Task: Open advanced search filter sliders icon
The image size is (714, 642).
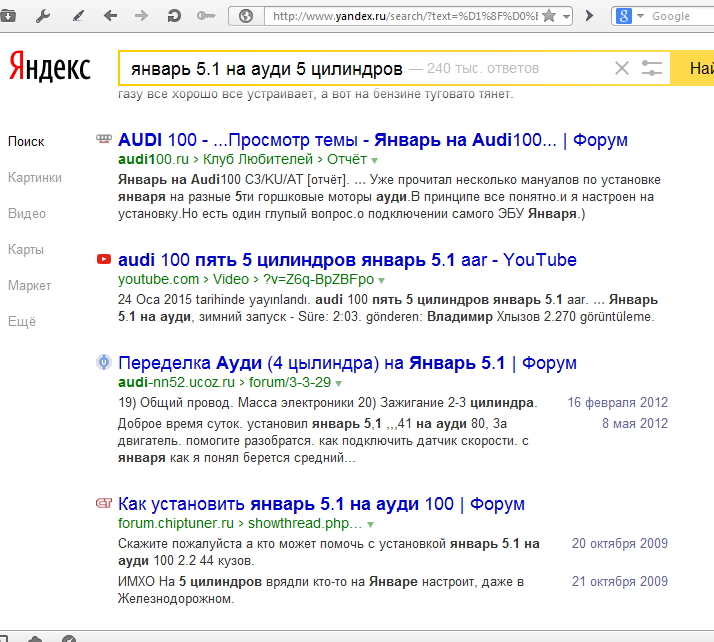Action: [652, 68]
